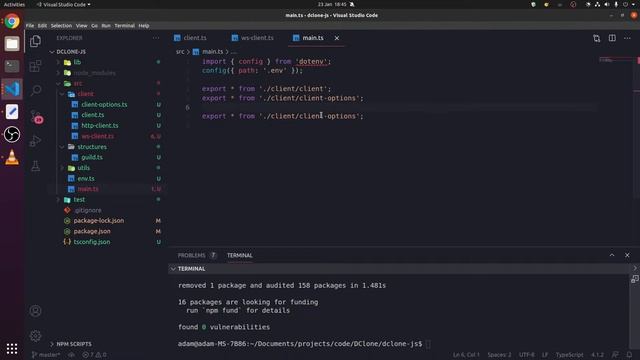Open http-client.ts in explorer
Screen dimensions: 640x360
100,126
